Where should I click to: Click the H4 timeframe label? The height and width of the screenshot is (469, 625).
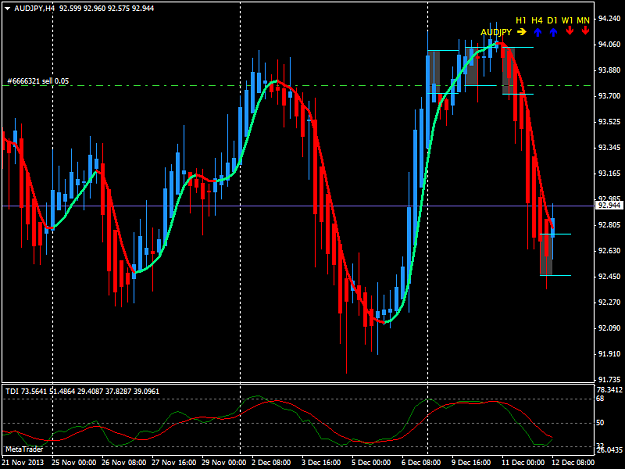pos(537,20)
